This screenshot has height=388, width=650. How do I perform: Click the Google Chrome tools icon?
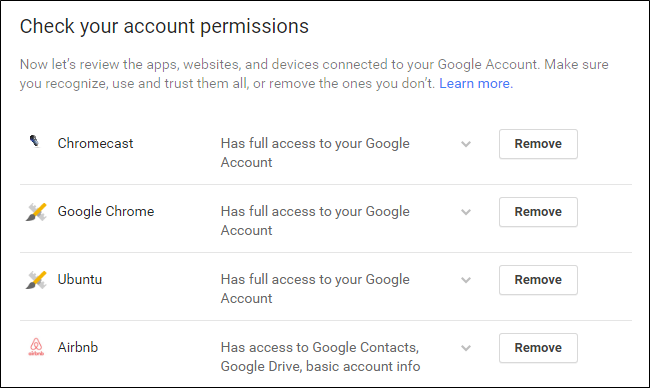pyautogui.click(x=36, y=212)
